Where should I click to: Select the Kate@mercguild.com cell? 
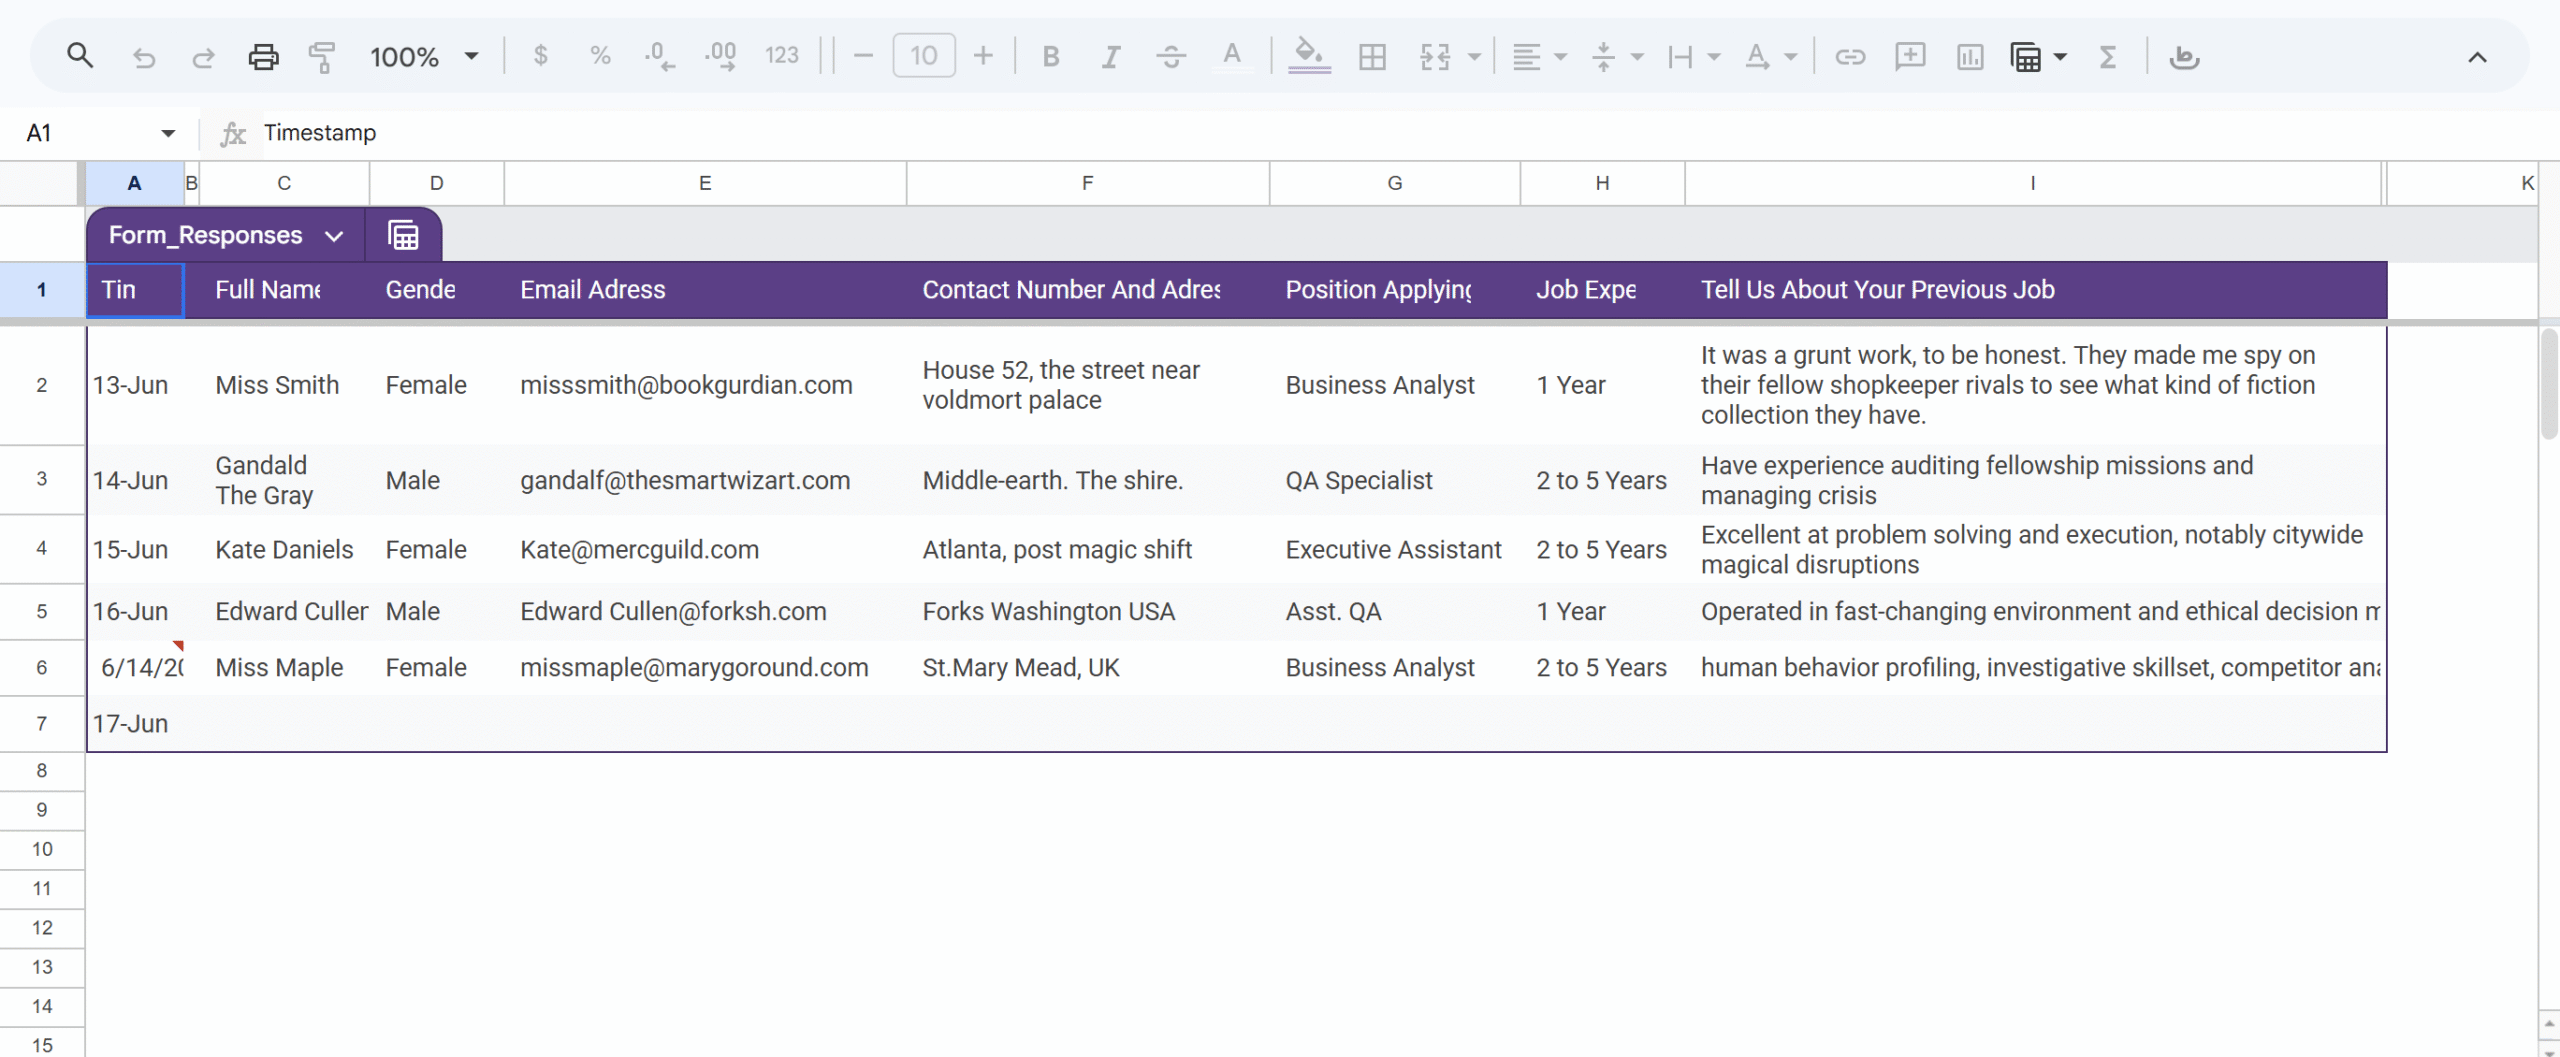click(x=705, y=549)
